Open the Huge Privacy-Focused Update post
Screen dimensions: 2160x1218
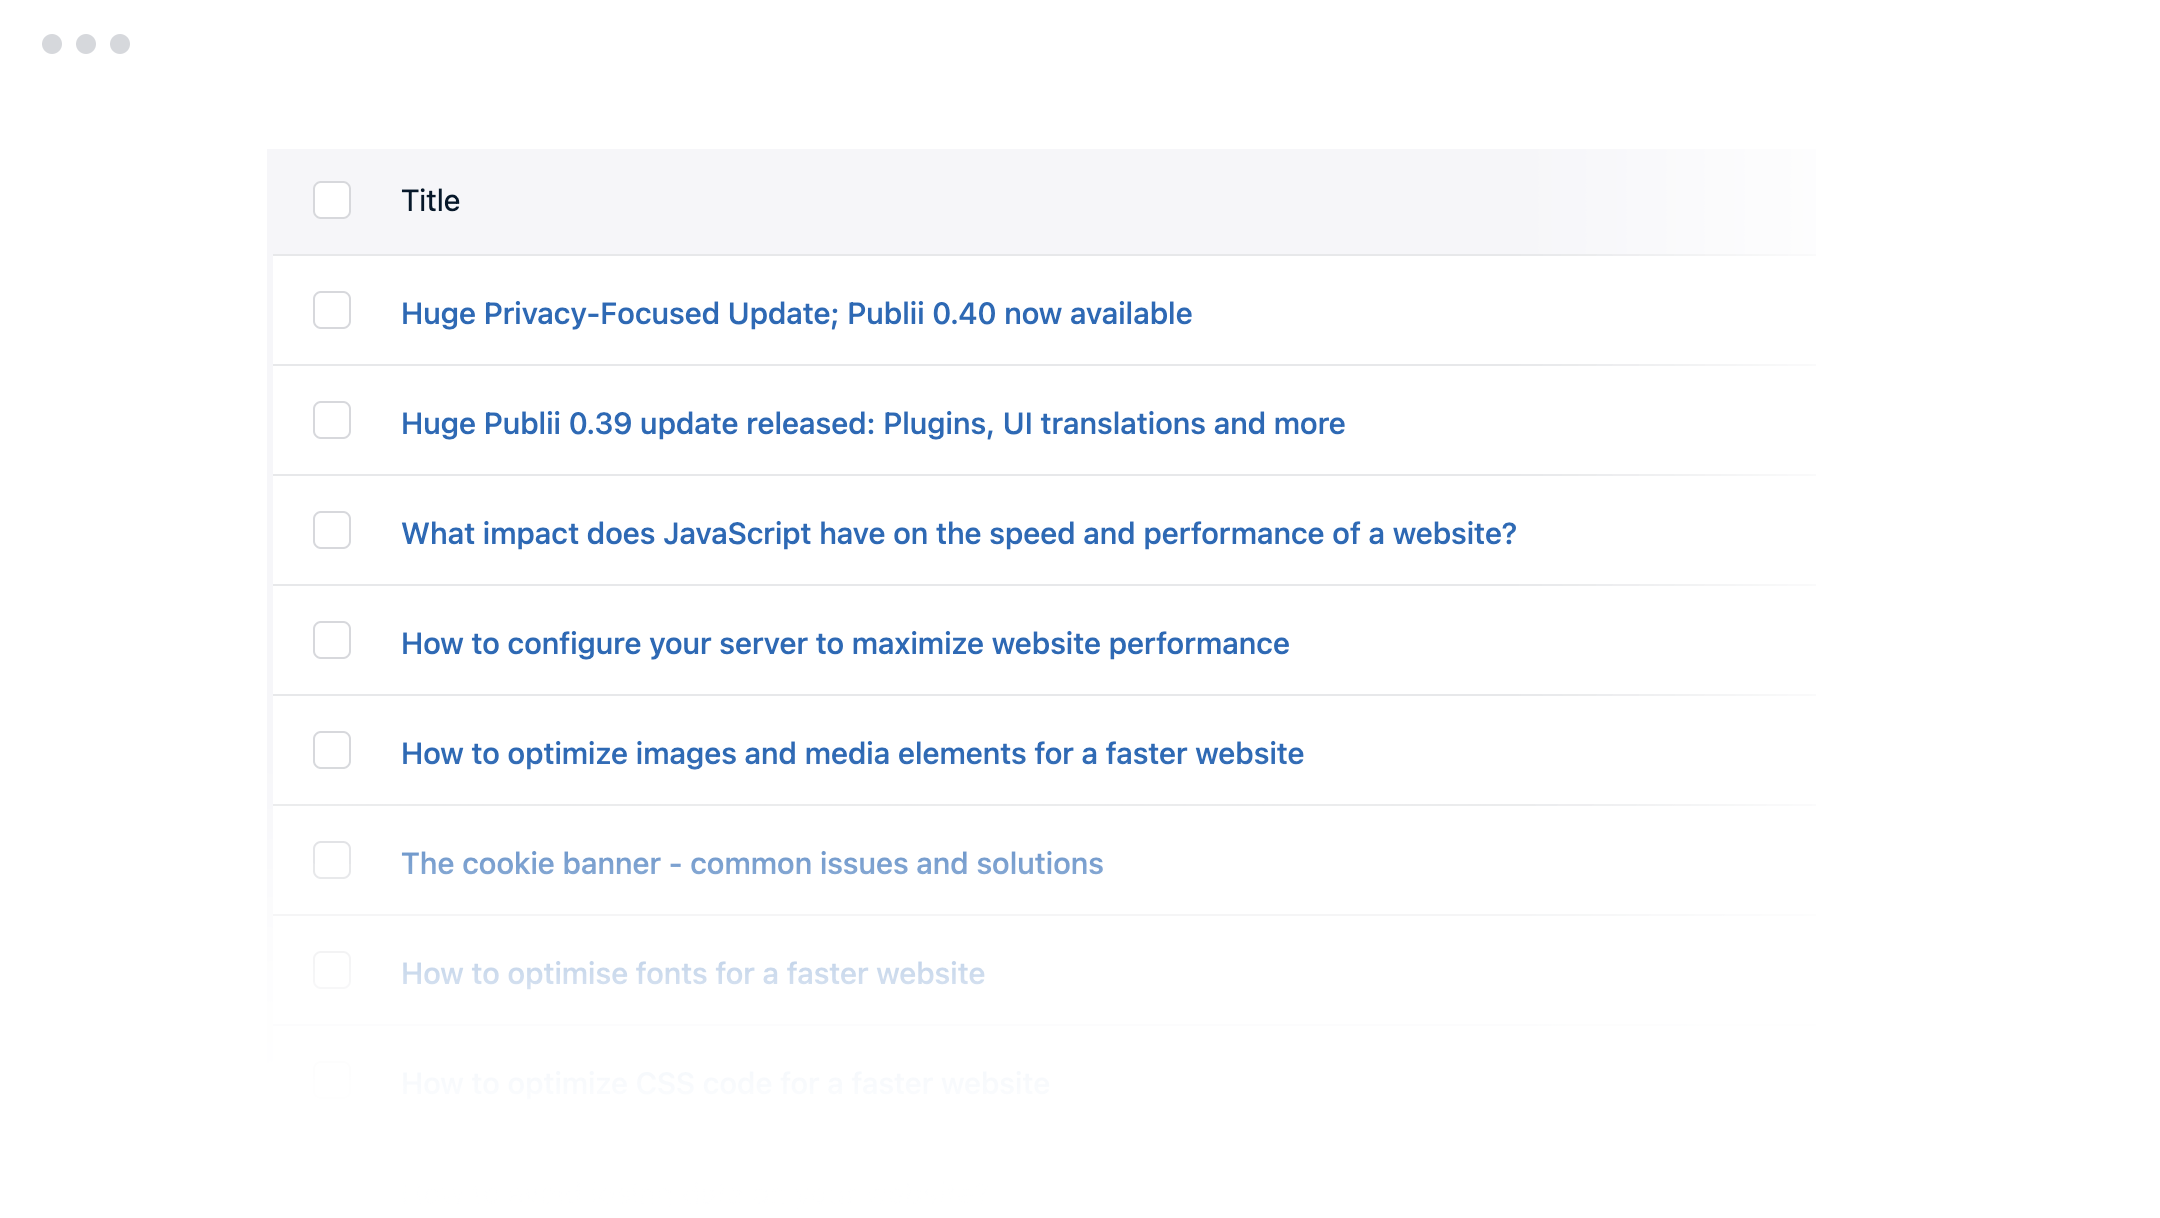796,314
